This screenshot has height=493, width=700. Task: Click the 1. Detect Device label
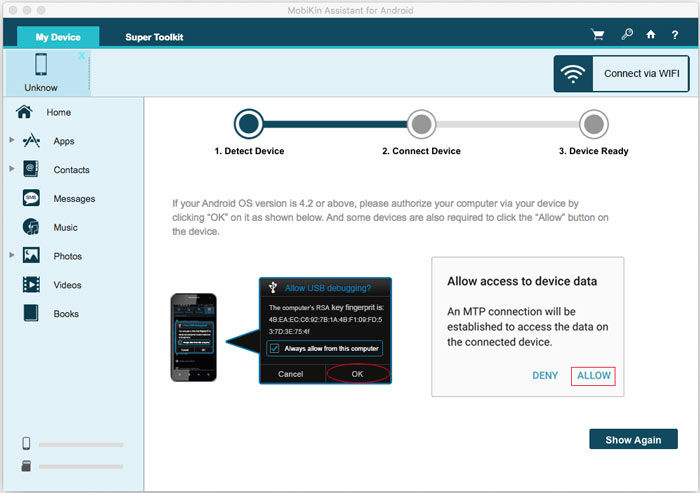point(249,151)
